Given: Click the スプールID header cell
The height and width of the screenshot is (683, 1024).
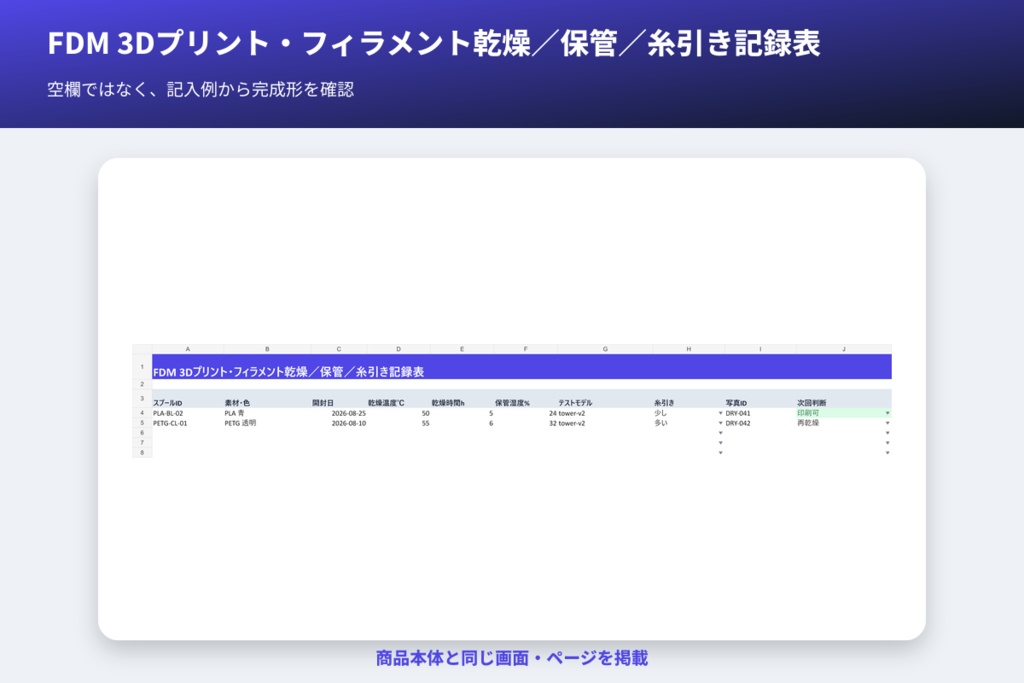Looking at the screenshot, I should [x=188, y=399].
